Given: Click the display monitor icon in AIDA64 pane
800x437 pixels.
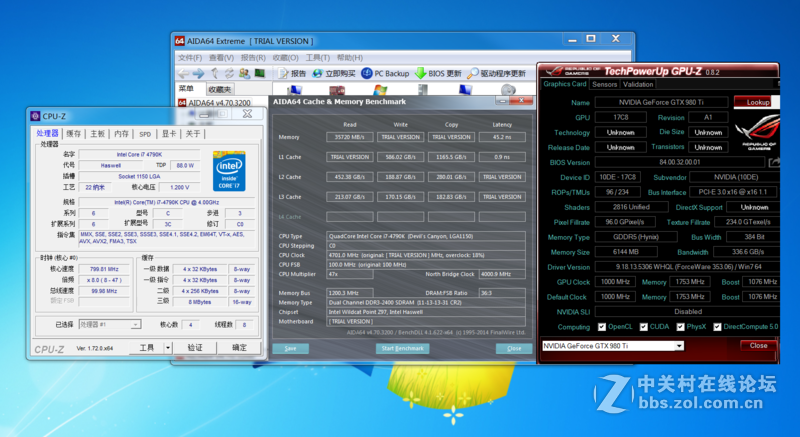Looking at the screenshot, I should (465, 90).
